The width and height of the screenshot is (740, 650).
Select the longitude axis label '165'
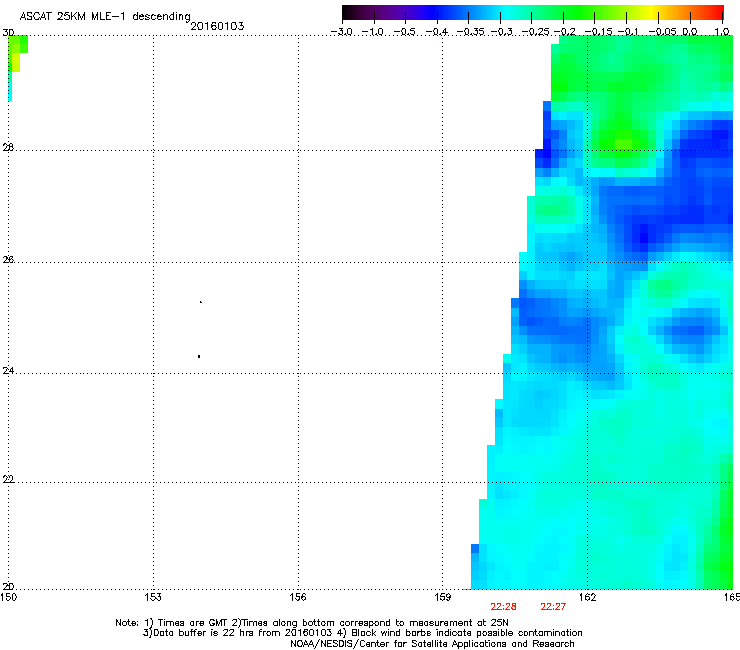(732, 597)
